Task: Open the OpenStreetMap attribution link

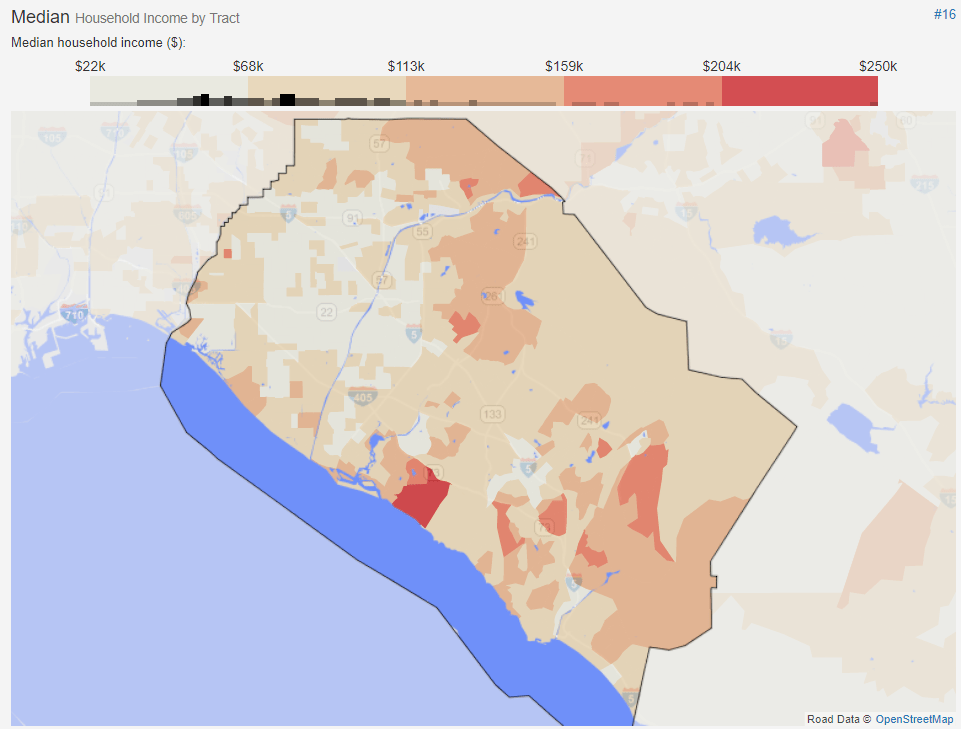Action: [x=914, y=718]
